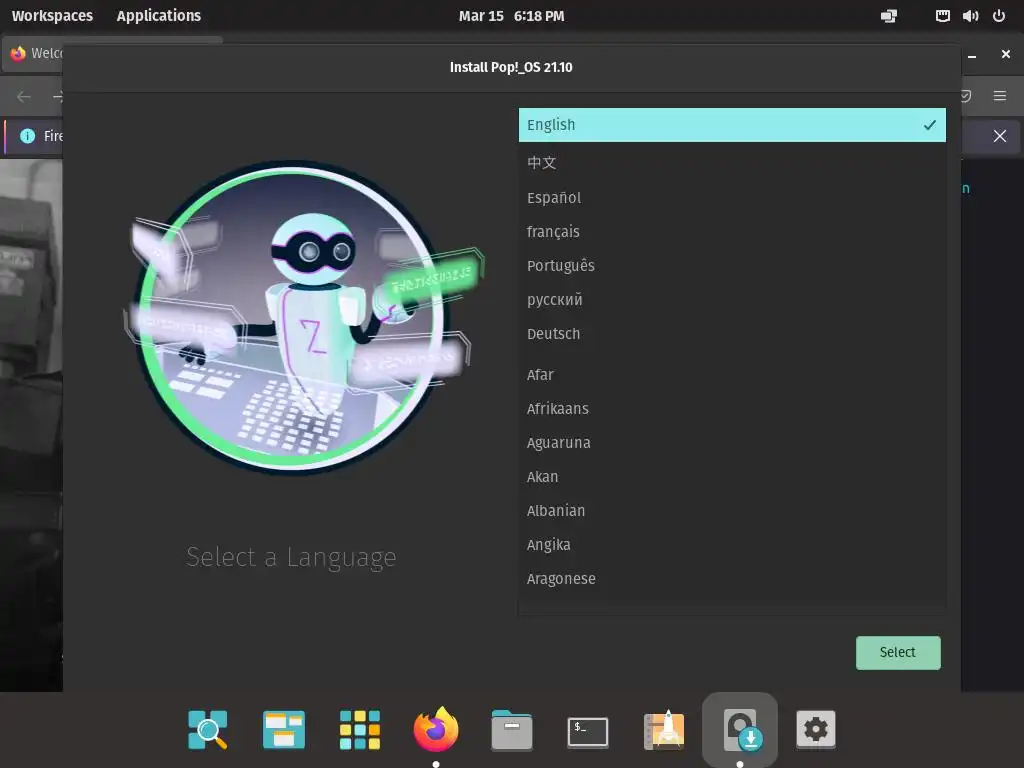Open the Pop!_Shop rocket dock icon

[x=664, y=729]
